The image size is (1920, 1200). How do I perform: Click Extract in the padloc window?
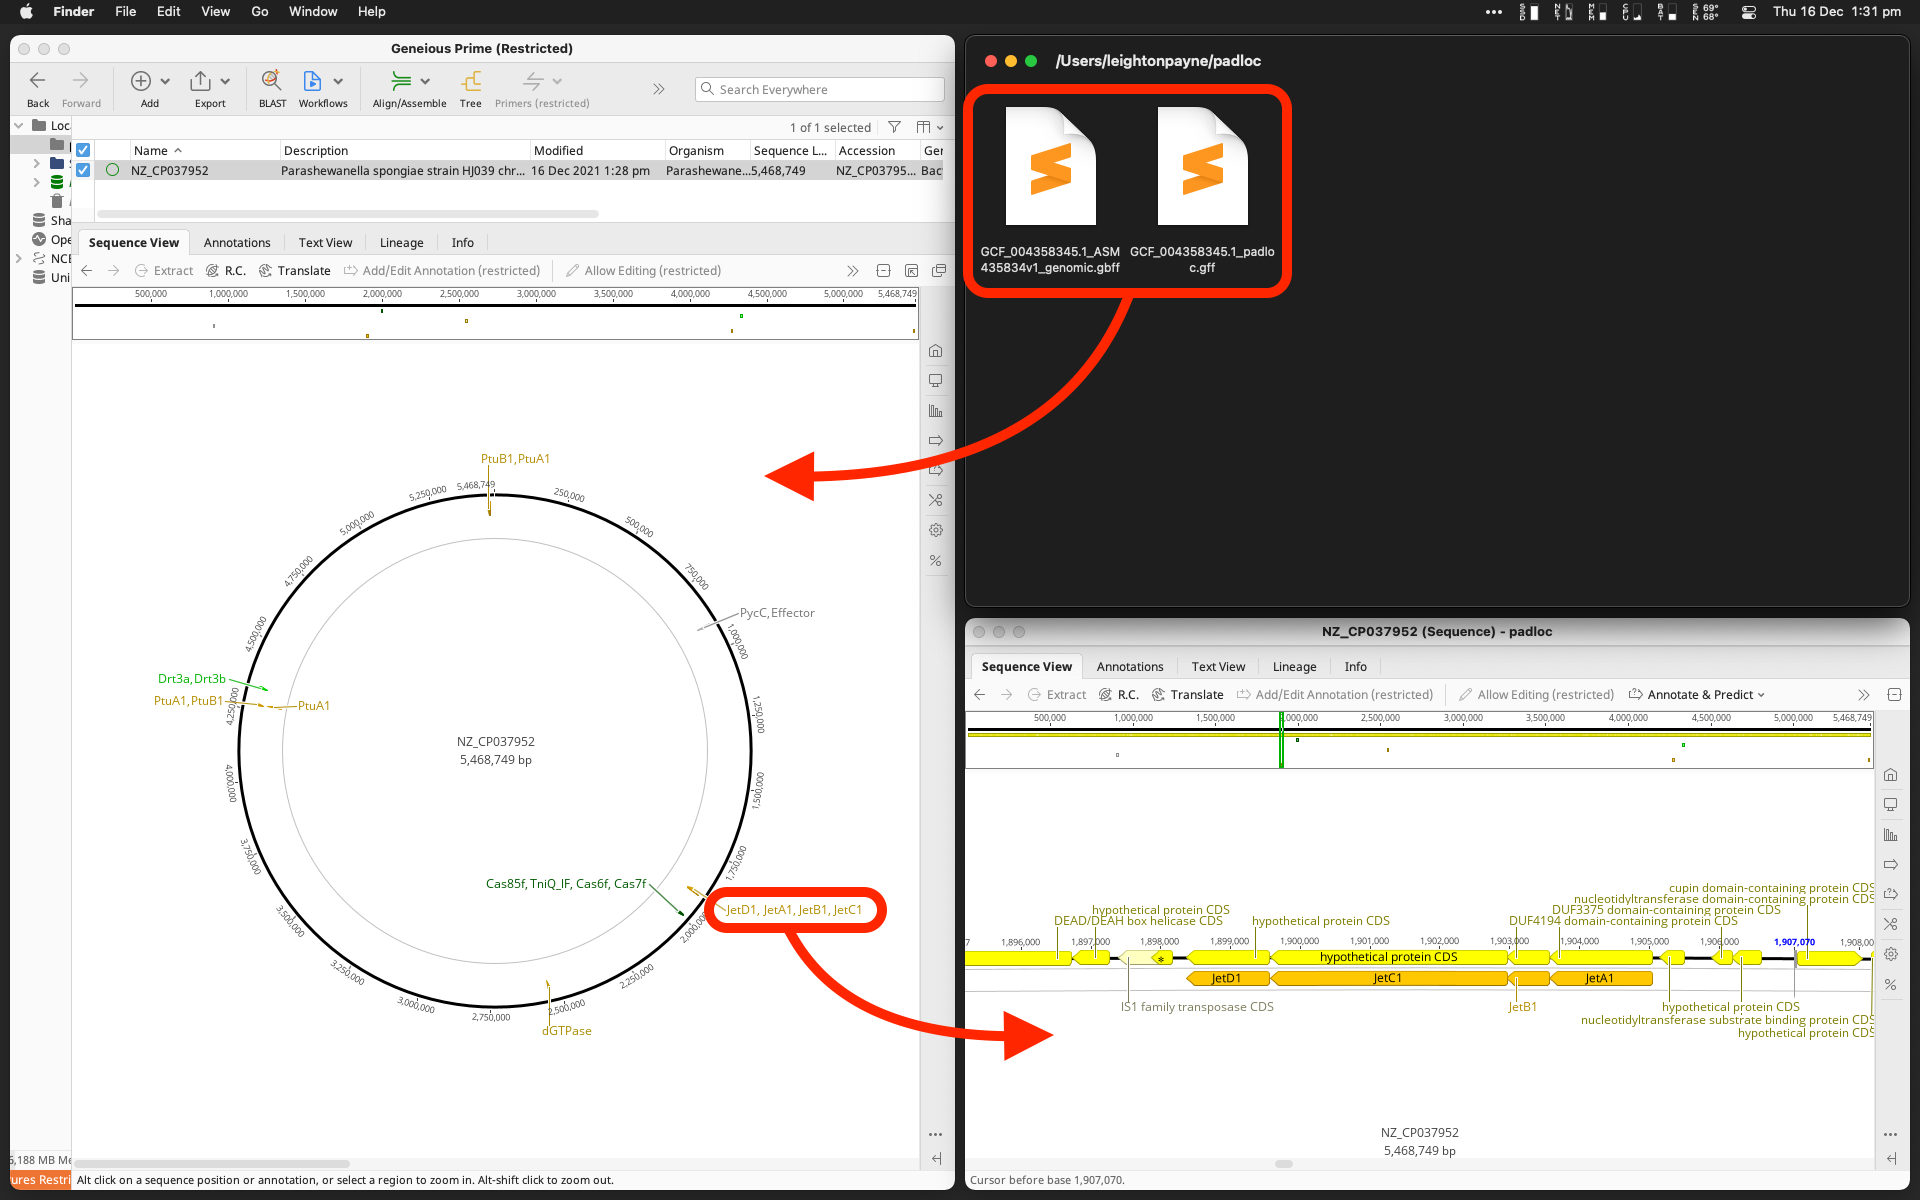pyautogui.click(x=1057, y=695)
